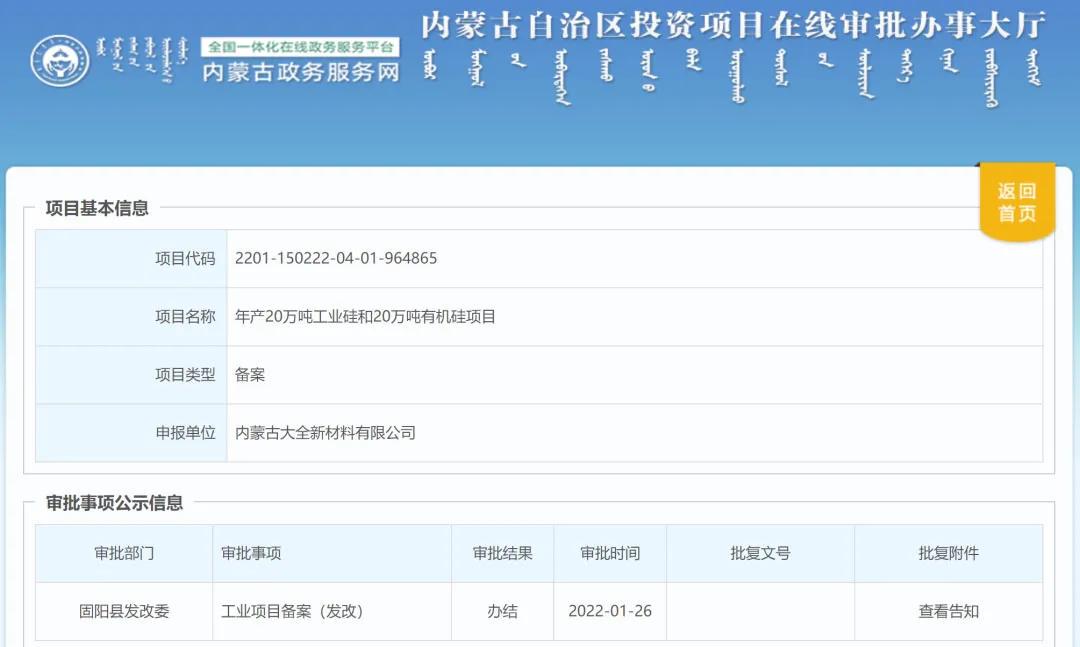Click the 审批结果 column header
Screen dimensions: 1080x647
(502, 553)
